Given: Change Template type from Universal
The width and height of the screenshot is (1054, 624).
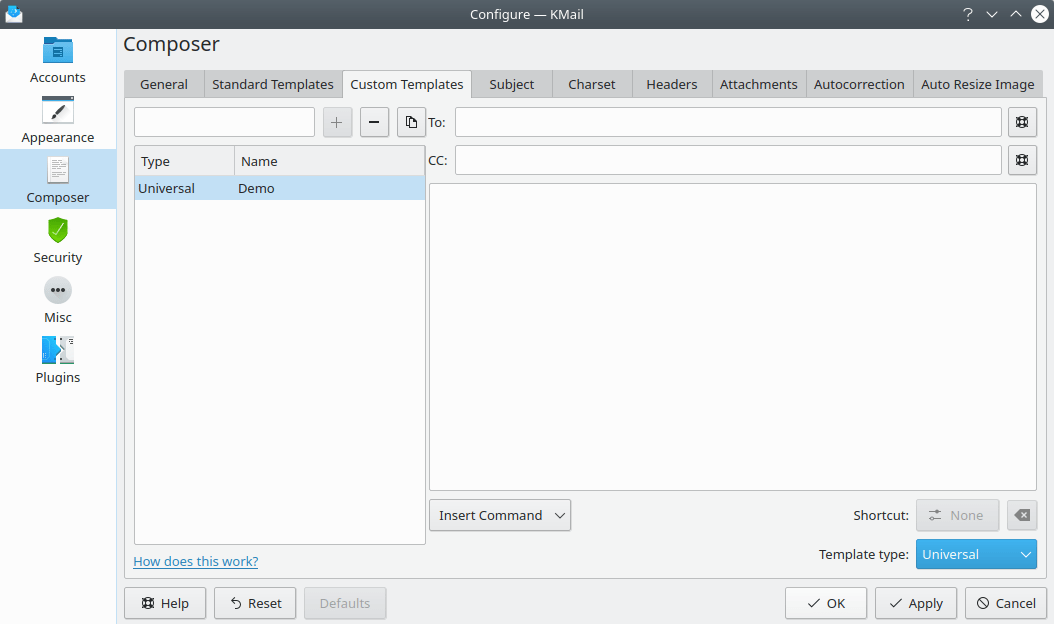Looking at the screenshot, I should pyautogui.click(x=976, y=553).
